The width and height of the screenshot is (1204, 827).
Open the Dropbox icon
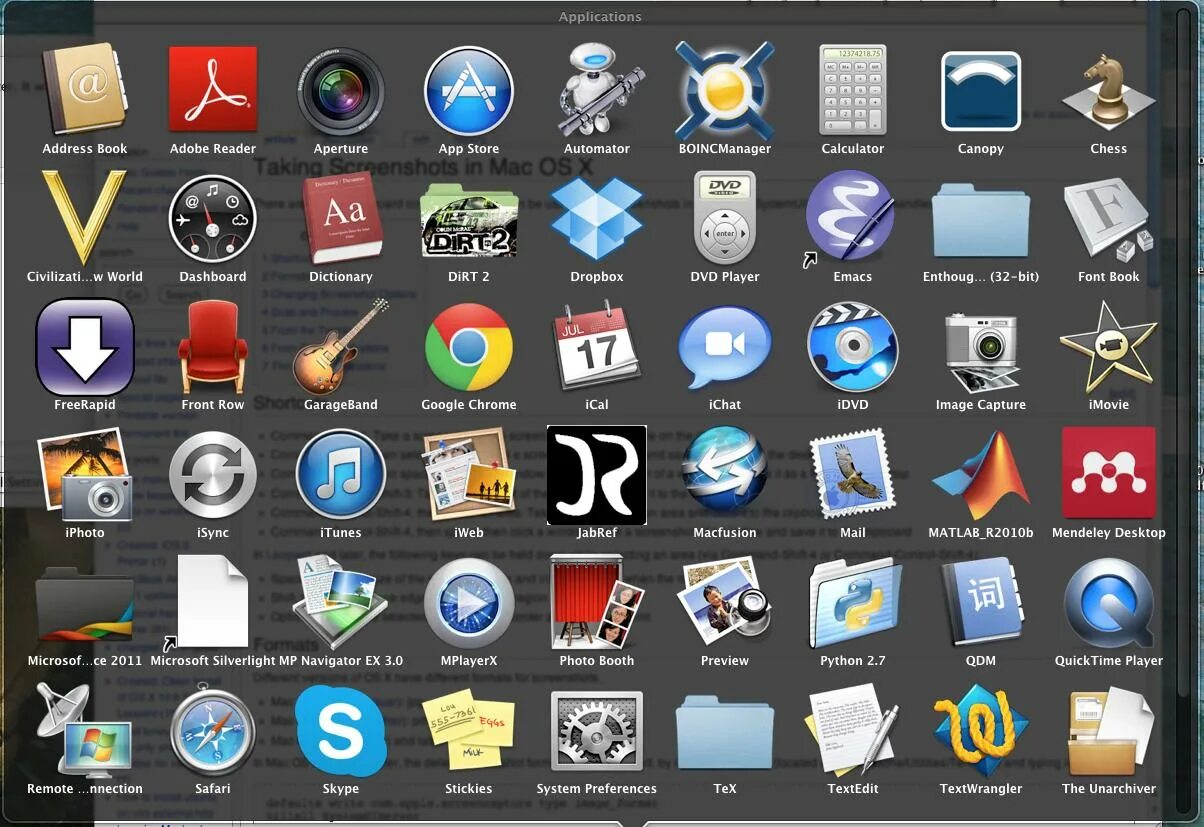(597, 218)
